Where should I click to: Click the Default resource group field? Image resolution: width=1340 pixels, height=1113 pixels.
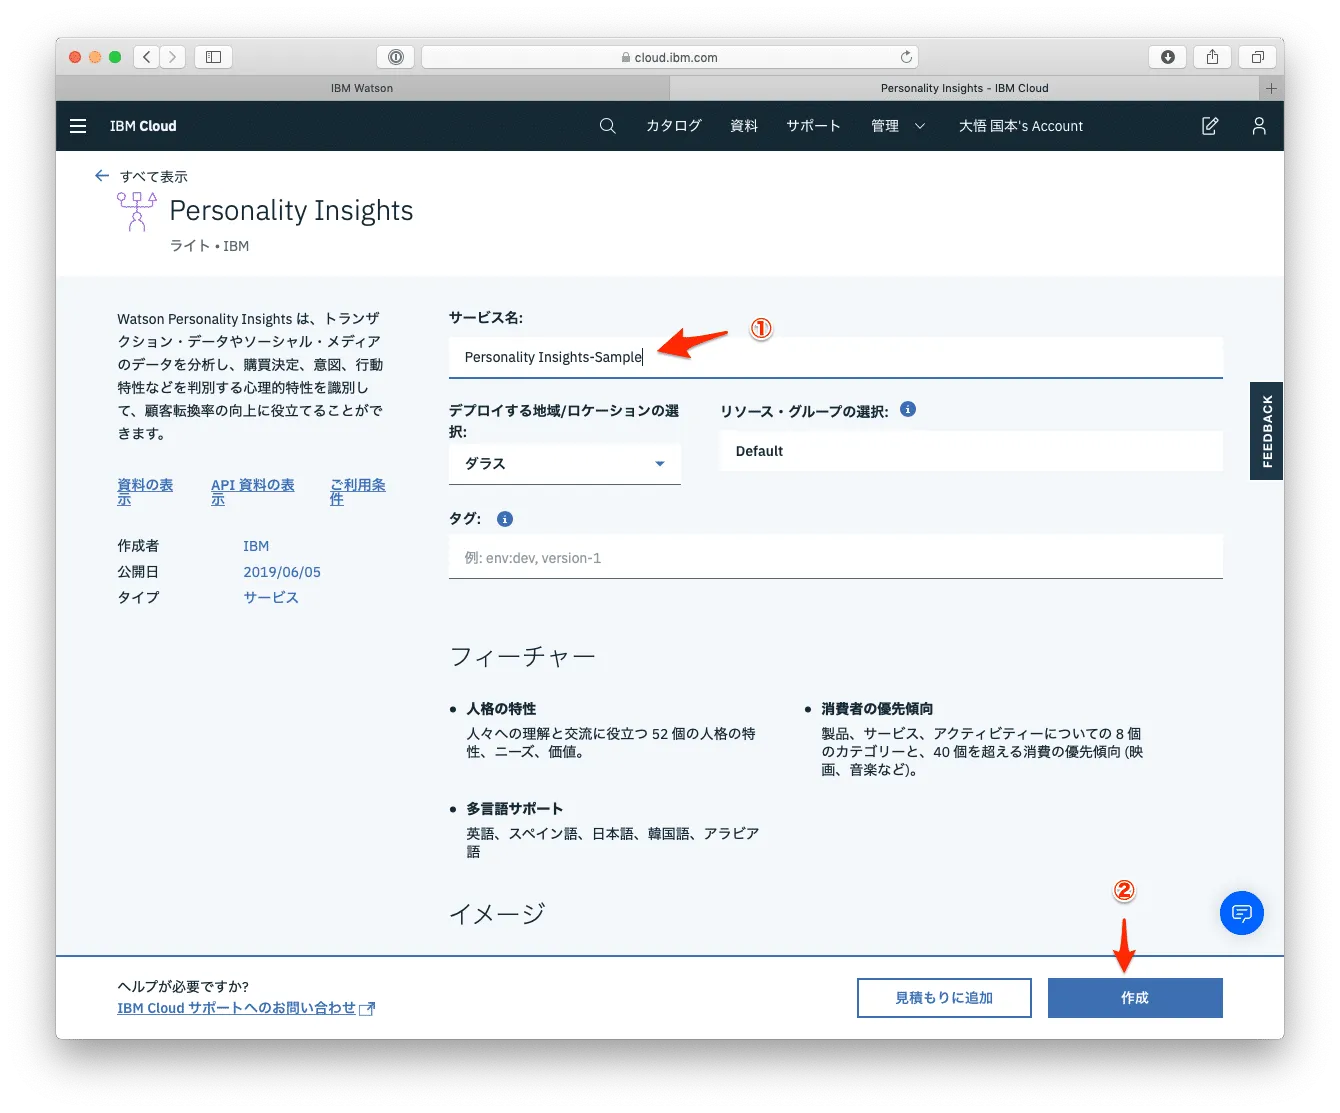click(x=971, y=451)
